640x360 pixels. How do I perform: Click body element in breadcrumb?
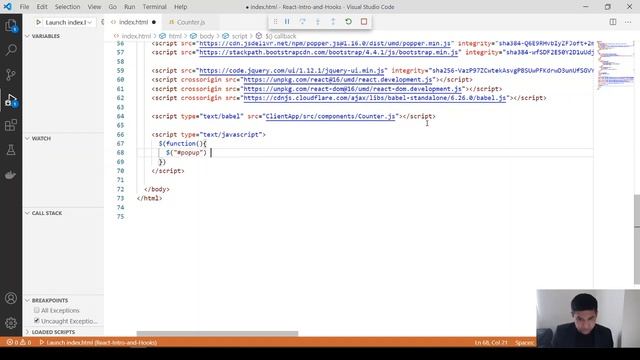(x=207, y=36)
